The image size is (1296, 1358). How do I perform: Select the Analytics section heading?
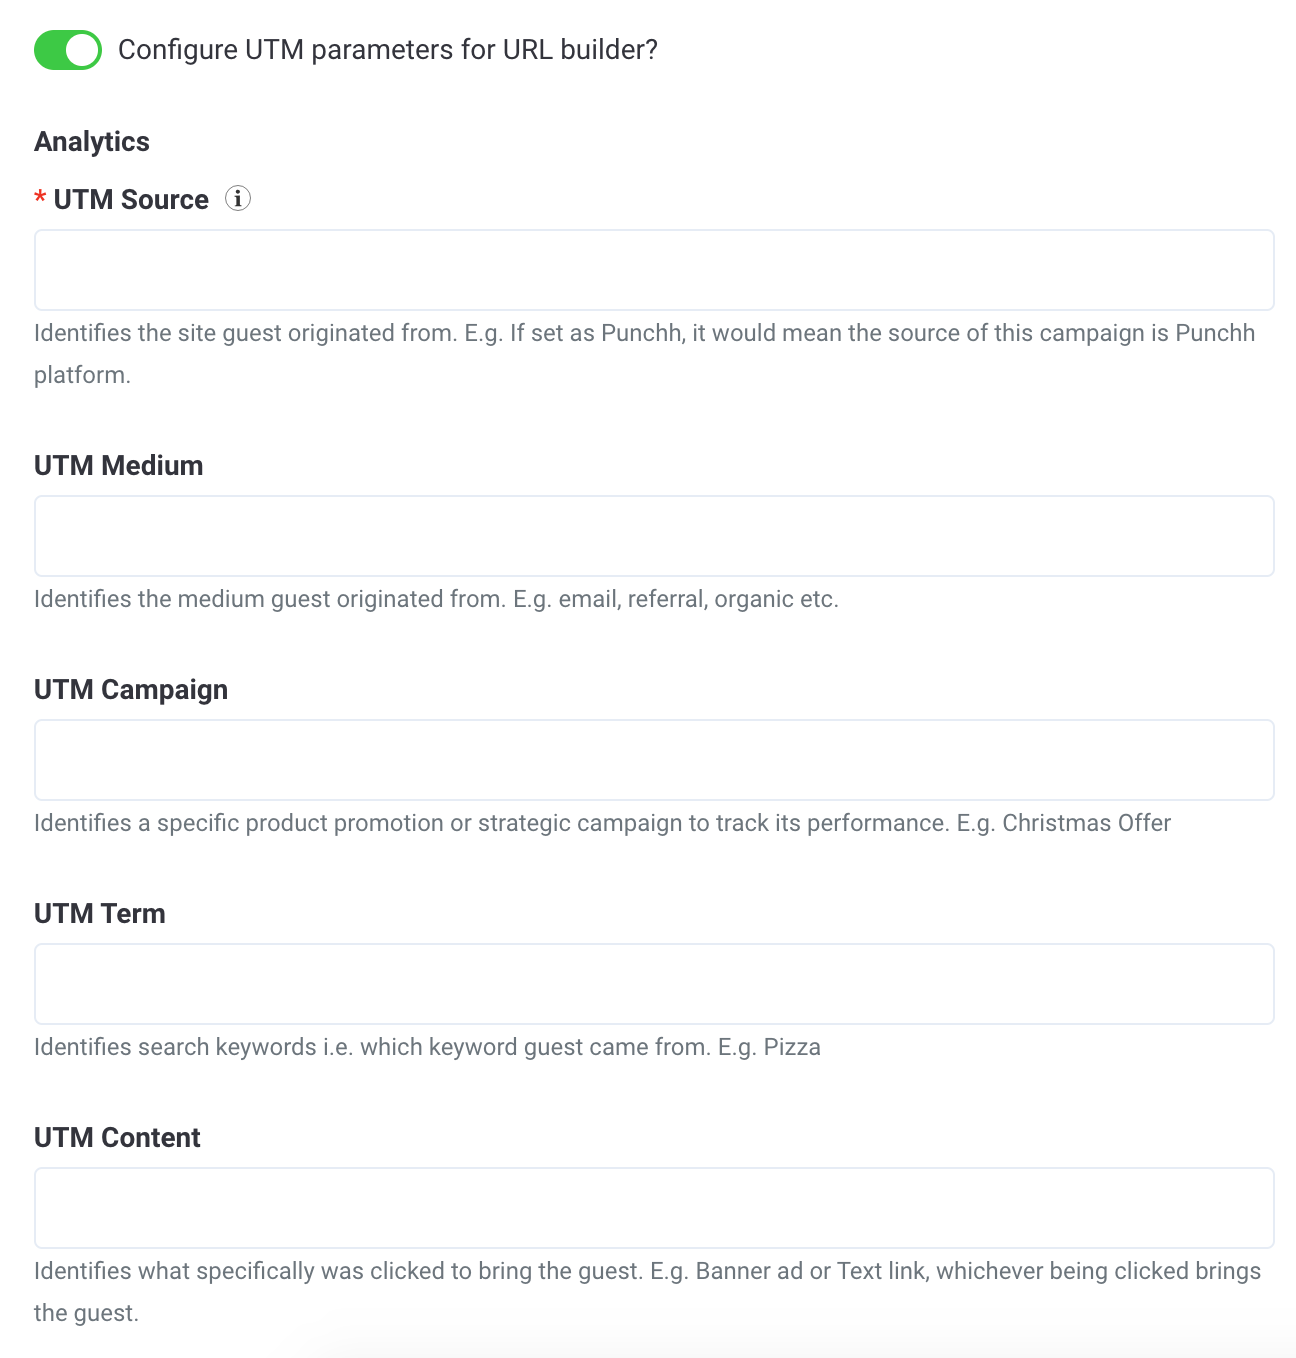pyautogui.click(x=91, y=141)
